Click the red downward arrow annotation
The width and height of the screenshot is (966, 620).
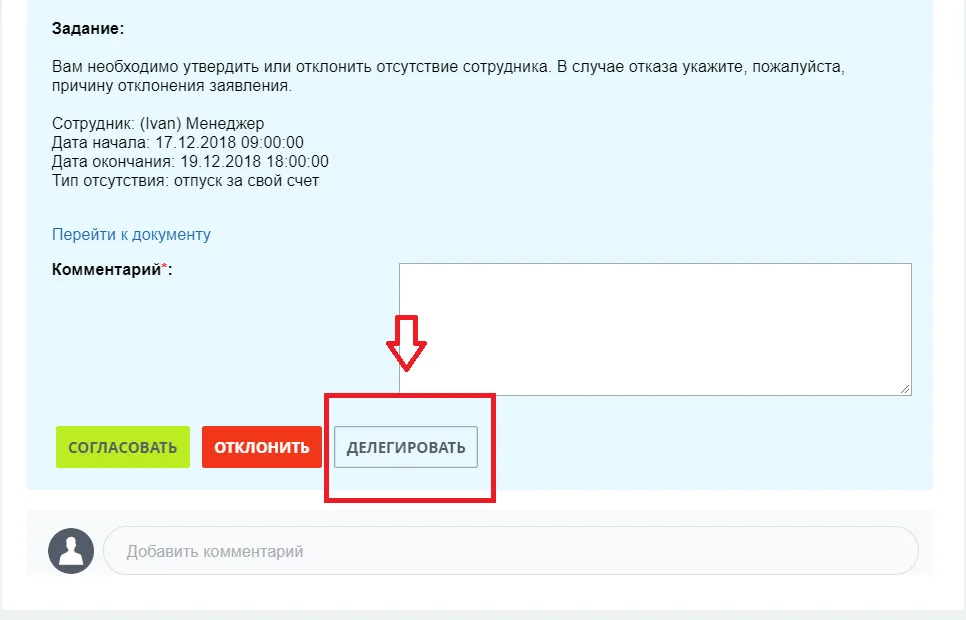[406, 343]
